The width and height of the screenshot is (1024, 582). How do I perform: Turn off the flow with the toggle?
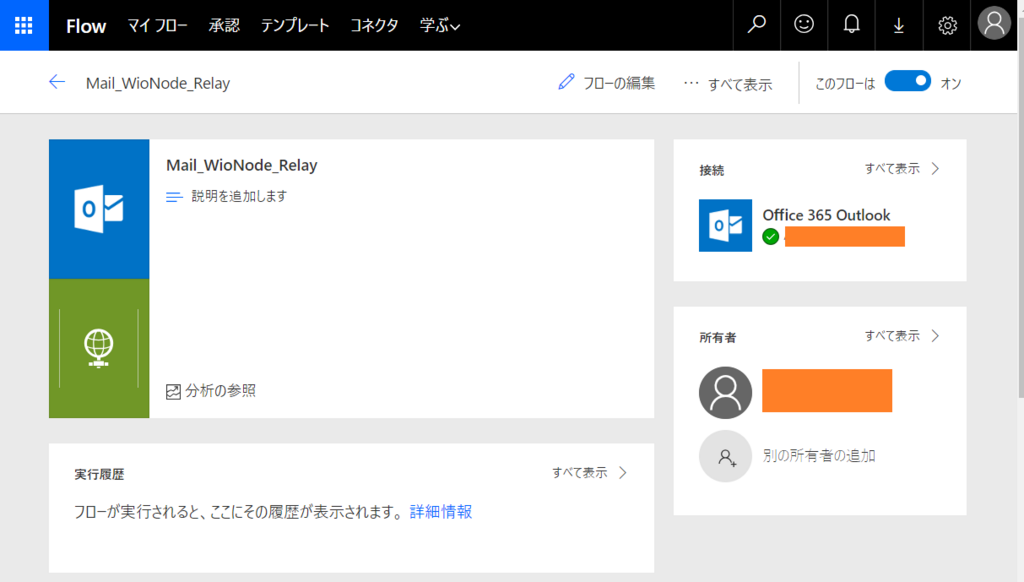(908, 82)
